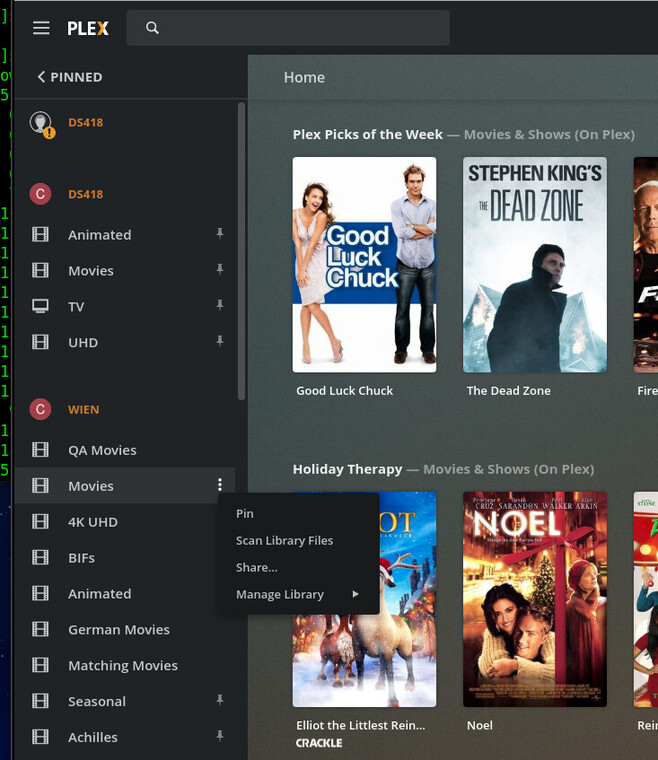This screenshot has height=760, width=658.
Task: Unpin the TV library
Action: point(220,305)
